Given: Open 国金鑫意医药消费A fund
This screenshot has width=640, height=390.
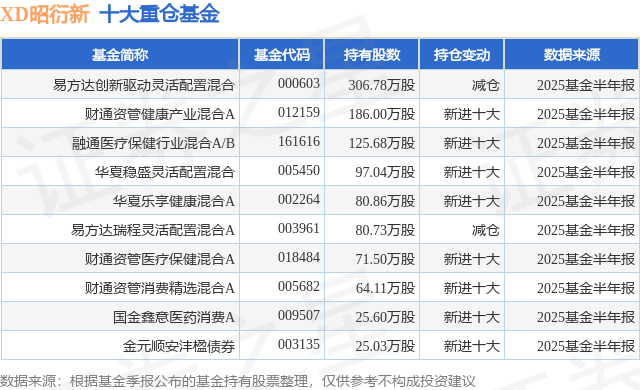Looking at the screenshot, I should [174, 317].
